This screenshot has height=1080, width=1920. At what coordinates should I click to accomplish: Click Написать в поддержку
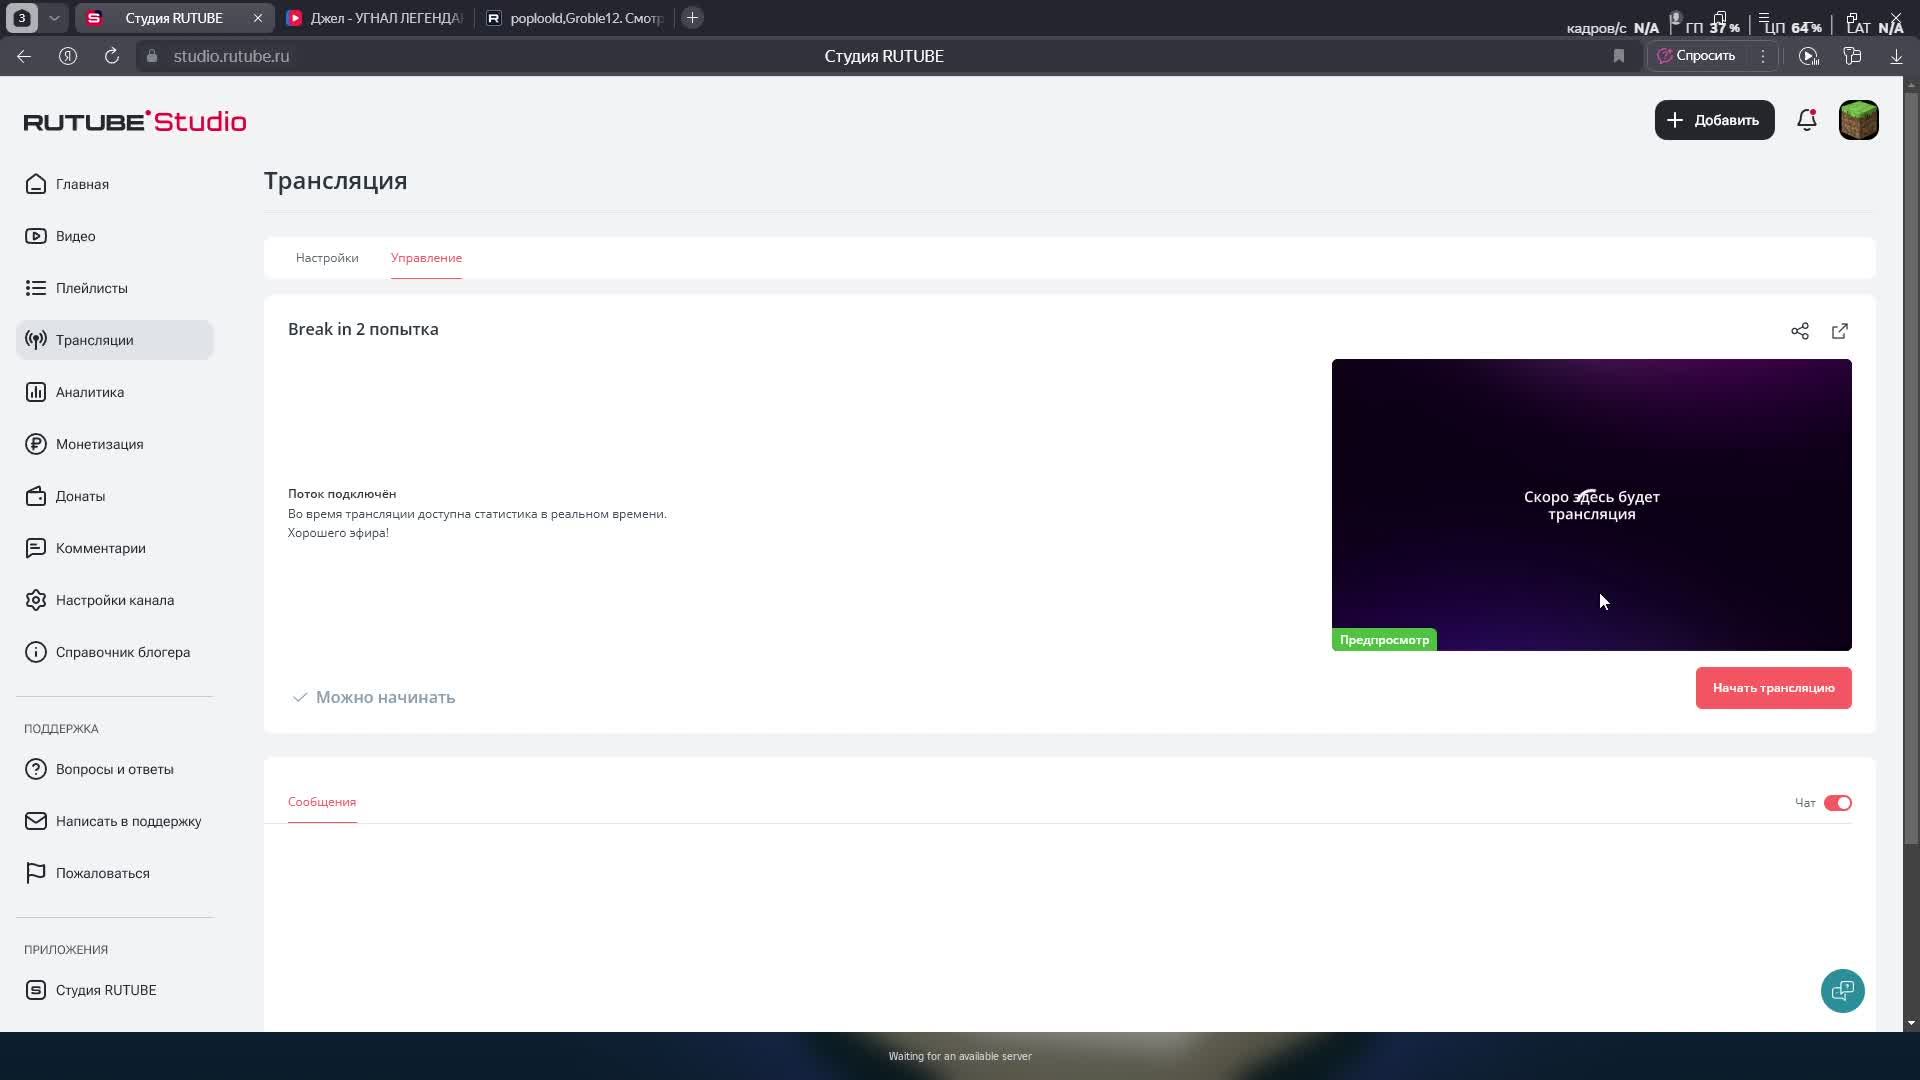pos(115,821)
